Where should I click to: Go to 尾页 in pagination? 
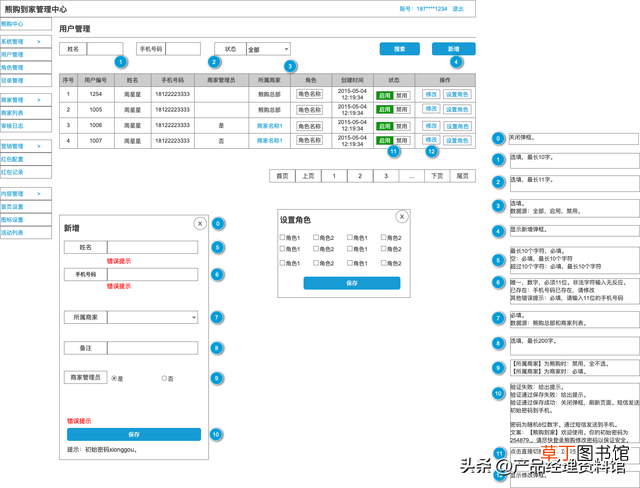(462, 176)
